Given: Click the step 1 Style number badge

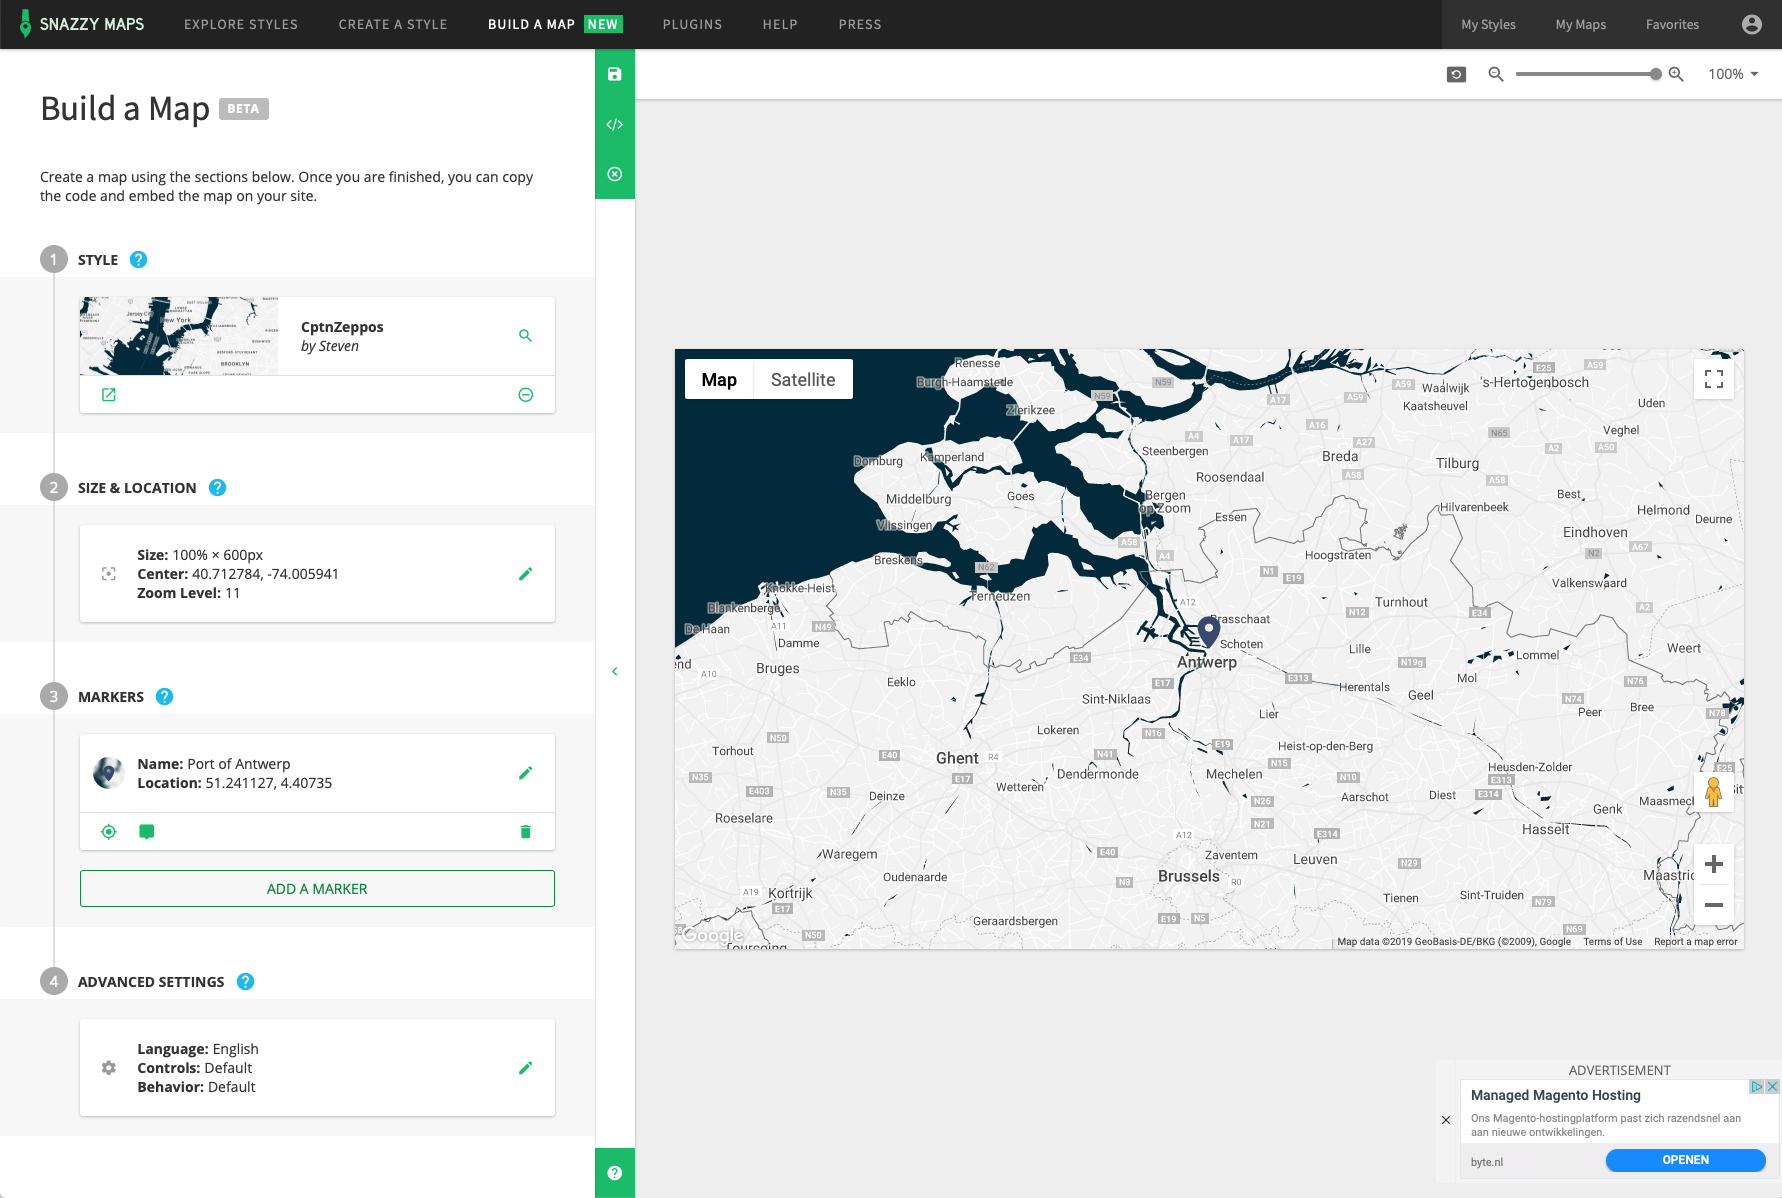Looking at the screenshot, I should point(54,259).
